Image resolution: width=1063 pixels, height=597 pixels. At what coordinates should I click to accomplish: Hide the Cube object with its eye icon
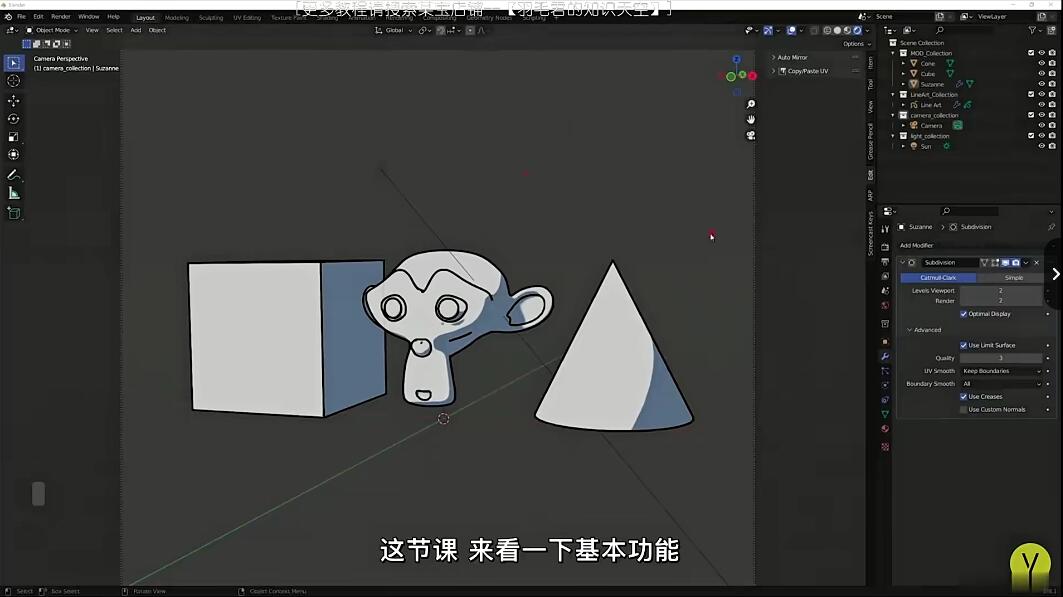[x=1041, y=74]
